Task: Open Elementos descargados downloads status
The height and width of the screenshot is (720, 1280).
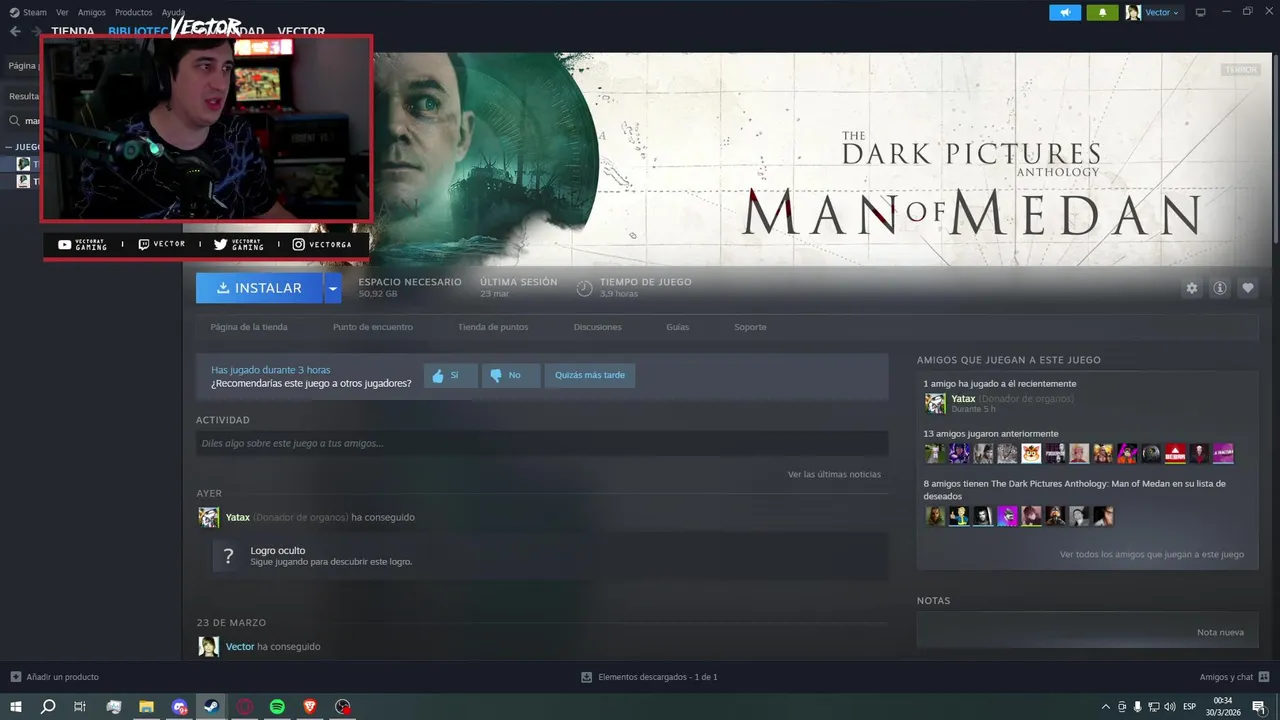Action: [x=650, y=677]
